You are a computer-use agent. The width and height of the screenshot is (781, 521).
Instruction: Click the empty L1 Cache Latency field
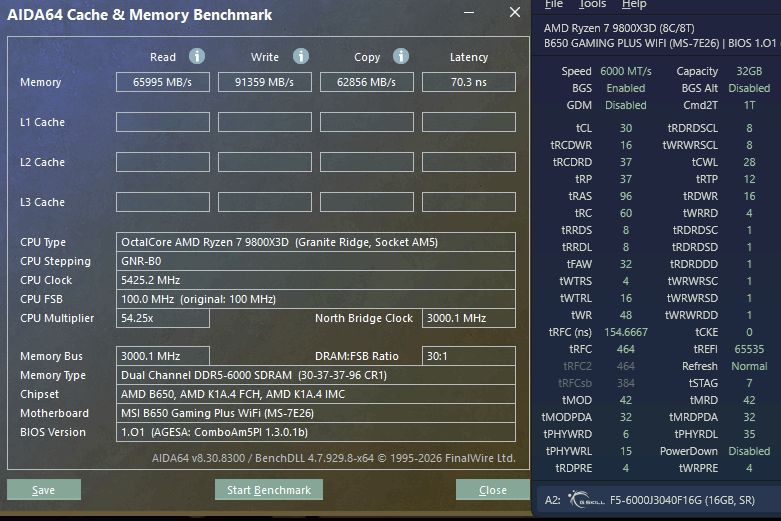pos(469,122)
